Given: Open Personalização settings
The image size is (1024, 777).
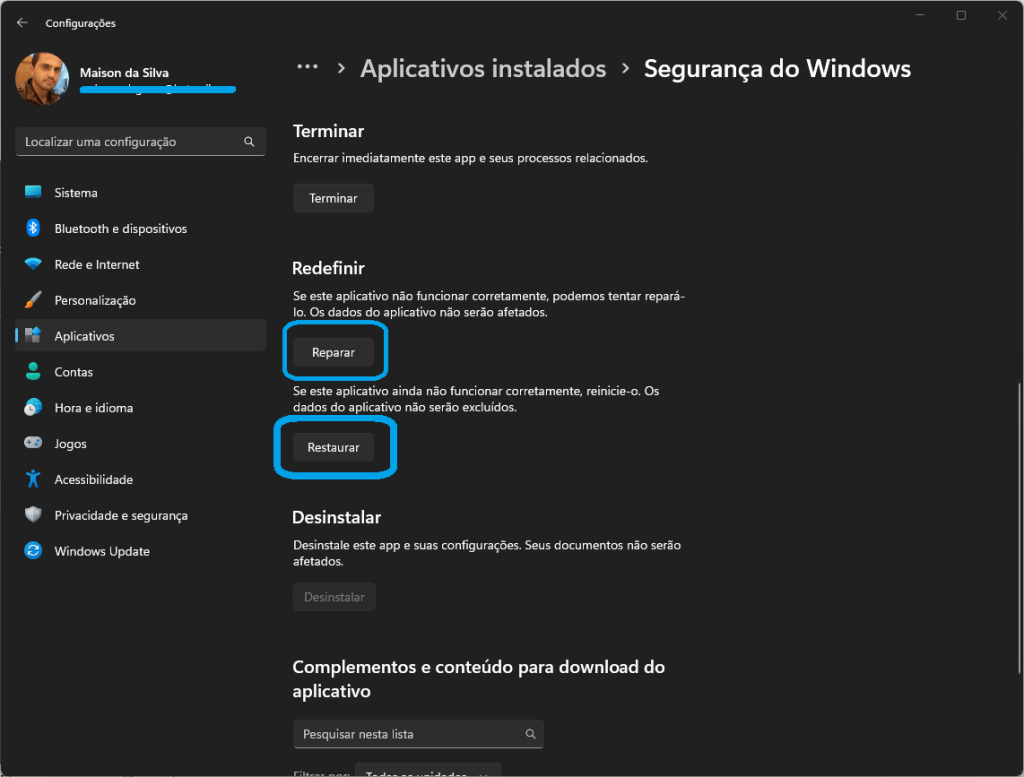Looking at the screenshot, I should 140,300.
